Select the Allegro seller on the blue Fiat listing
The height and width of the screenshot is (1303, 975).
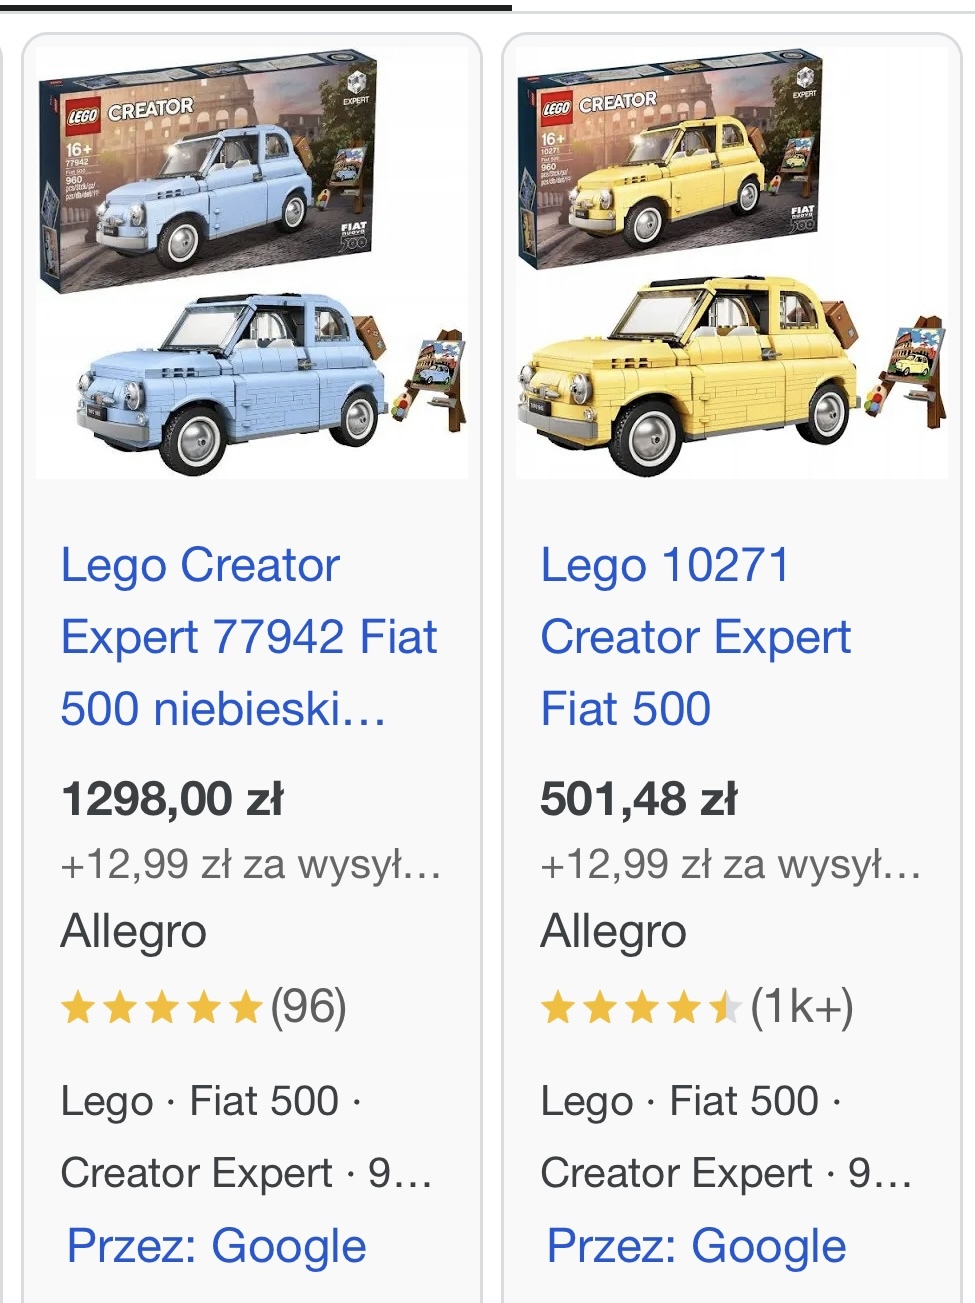click(x=134, y=932)
